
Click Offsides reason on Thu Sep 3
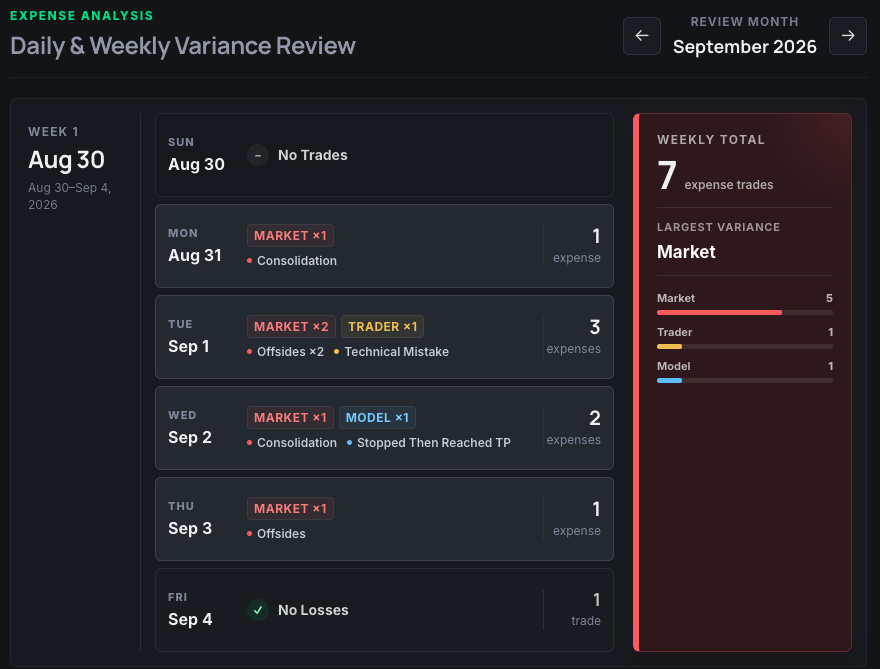[276, 534]
